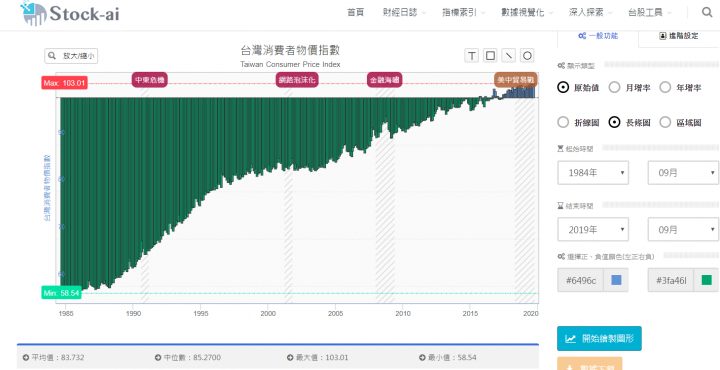720x370 pixels.
Task: Click the positive color hex field #6496c
Action: (581, 280)
